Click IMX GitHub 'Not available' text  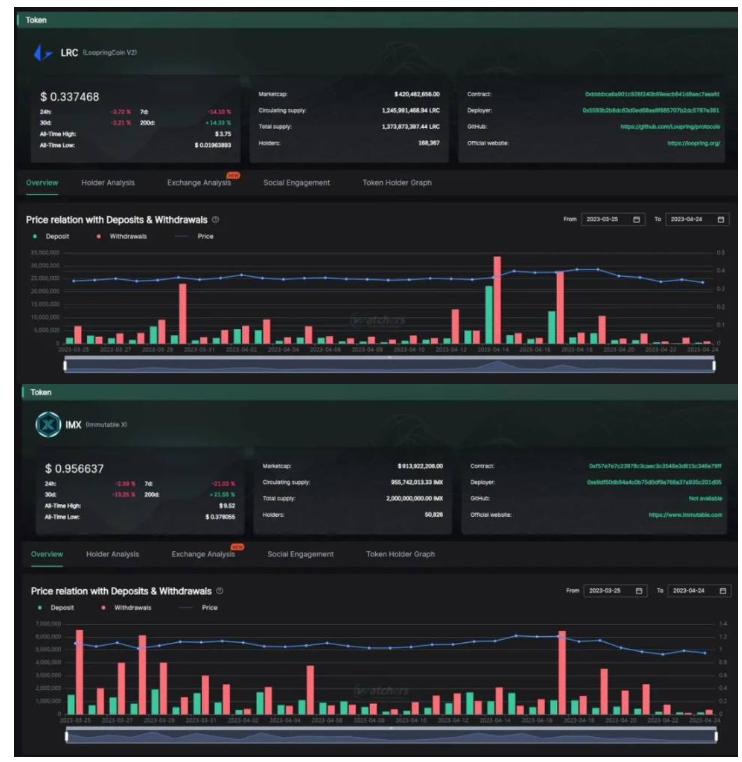(x=705, y=499)
